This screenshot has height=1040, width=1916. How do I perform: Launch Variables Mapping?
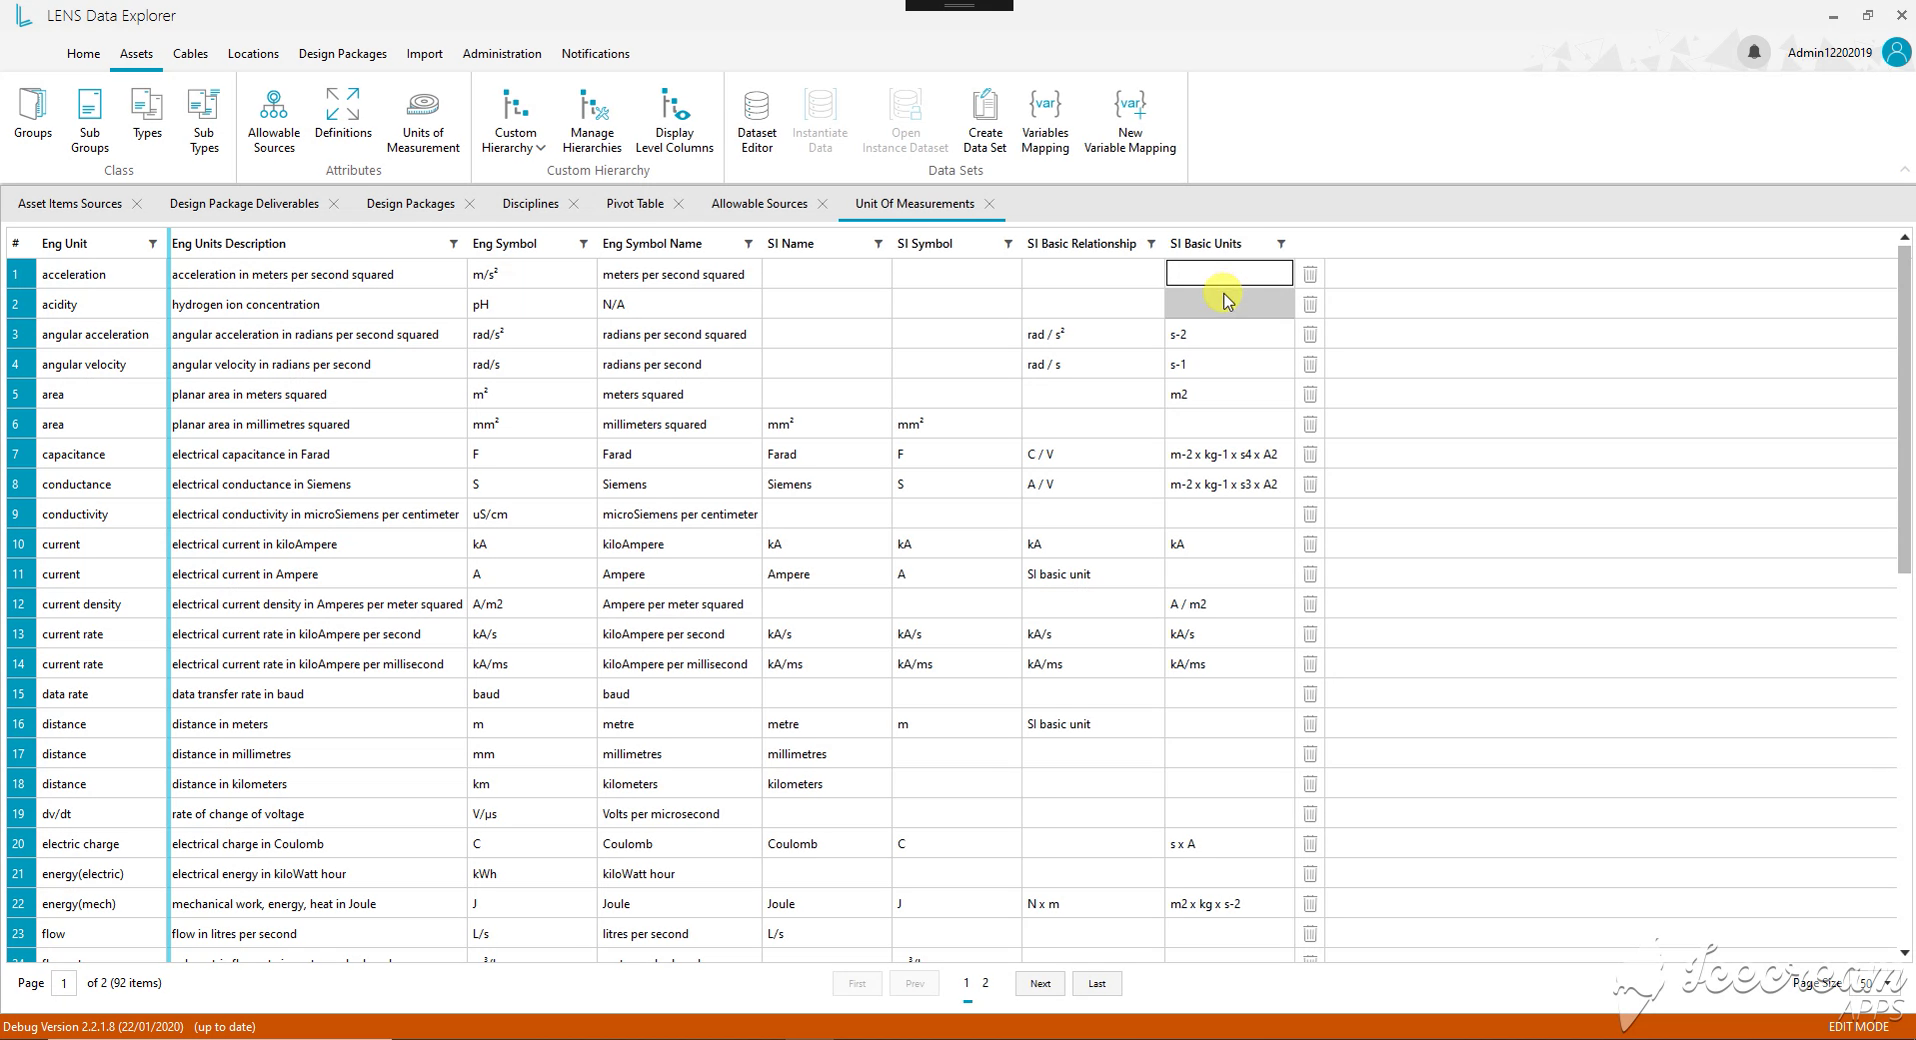pyautogui.click(x=1045, y=121)
